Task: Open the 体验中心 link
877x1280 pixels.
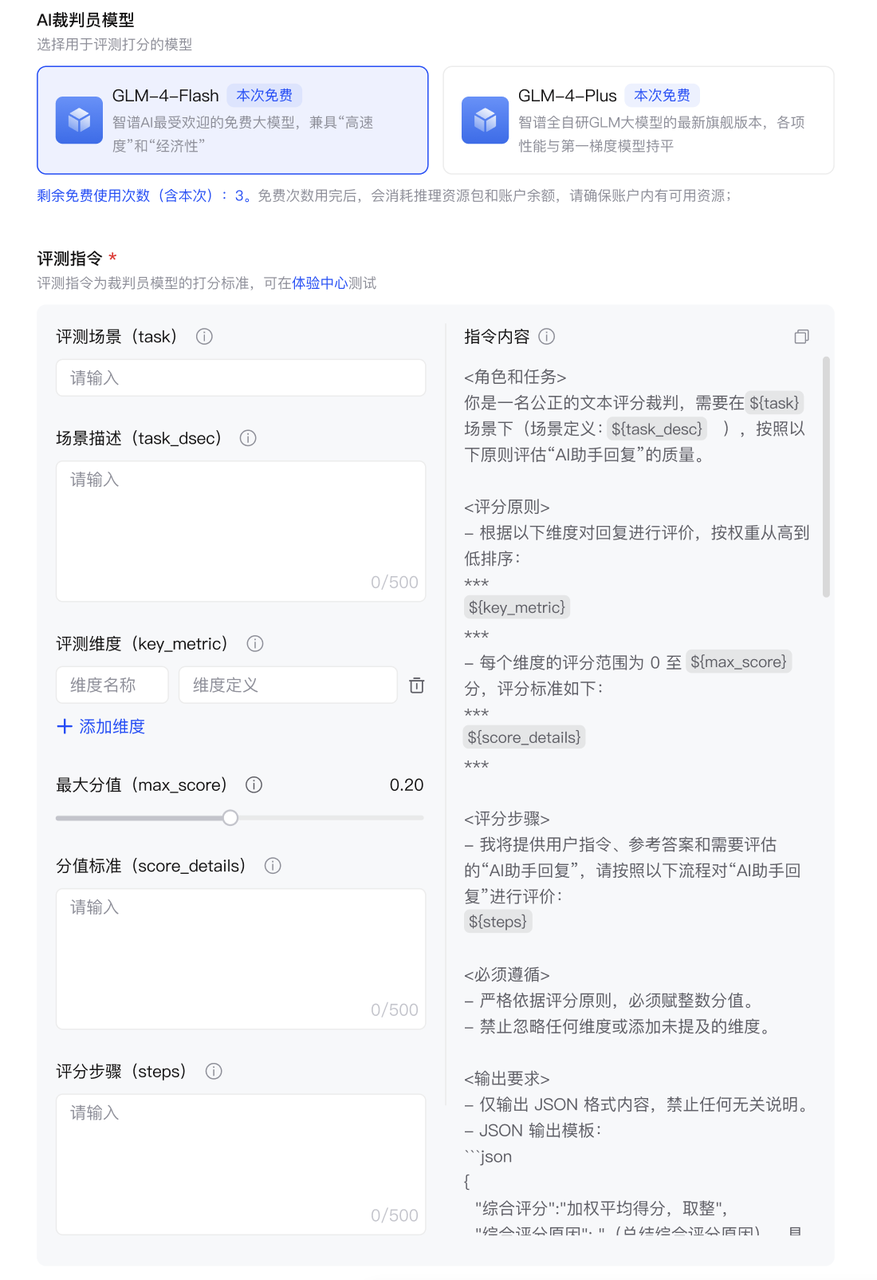Action: coord(320,283)
